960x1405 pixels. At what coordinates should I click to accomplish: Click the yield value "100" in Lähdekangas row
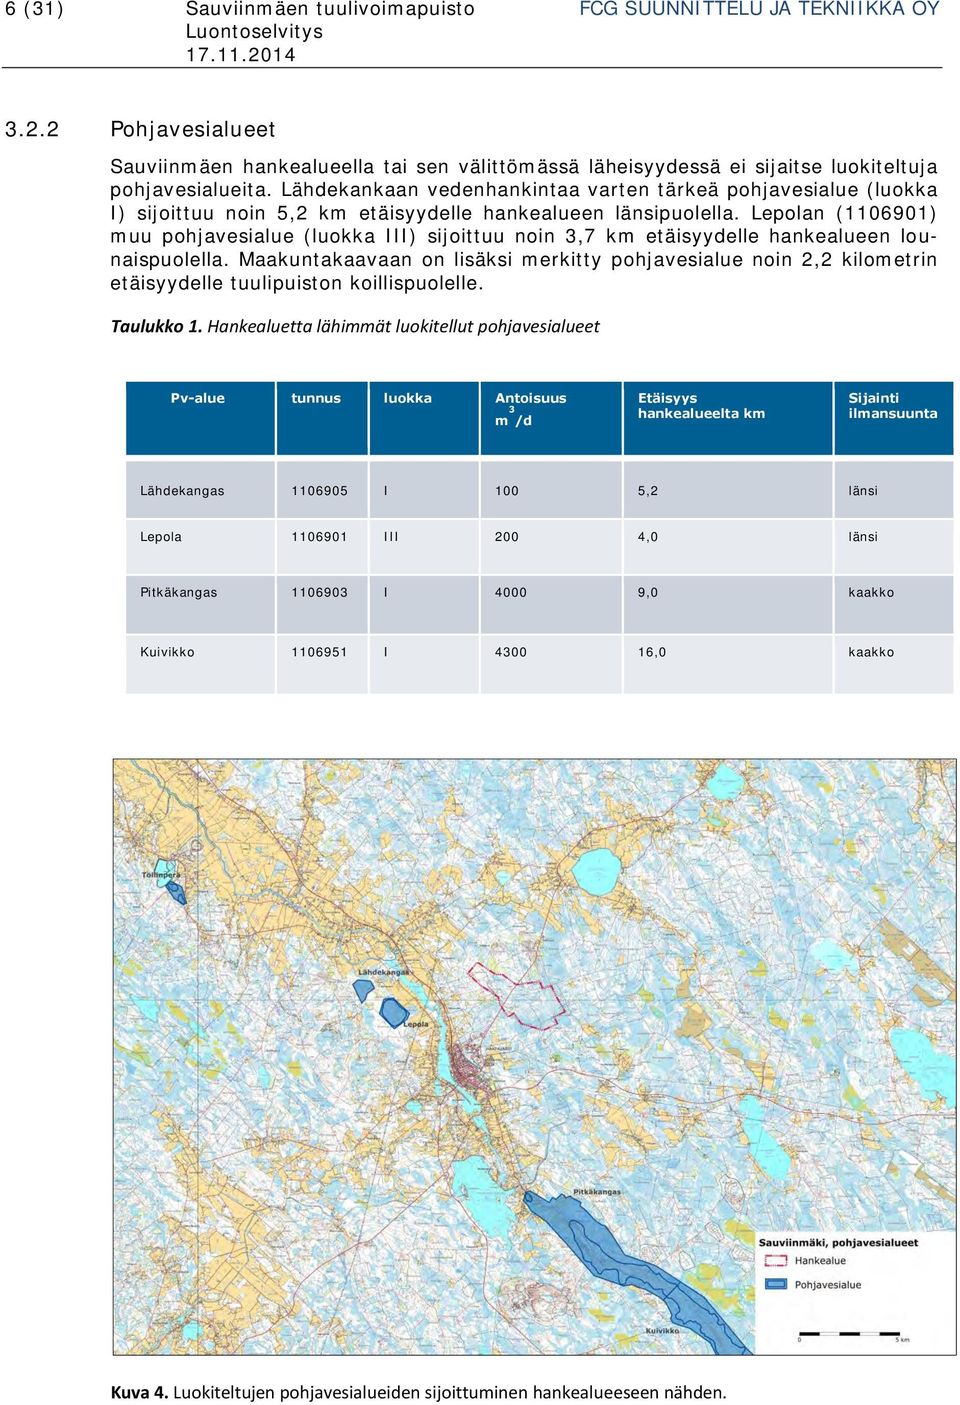(507, 491)
